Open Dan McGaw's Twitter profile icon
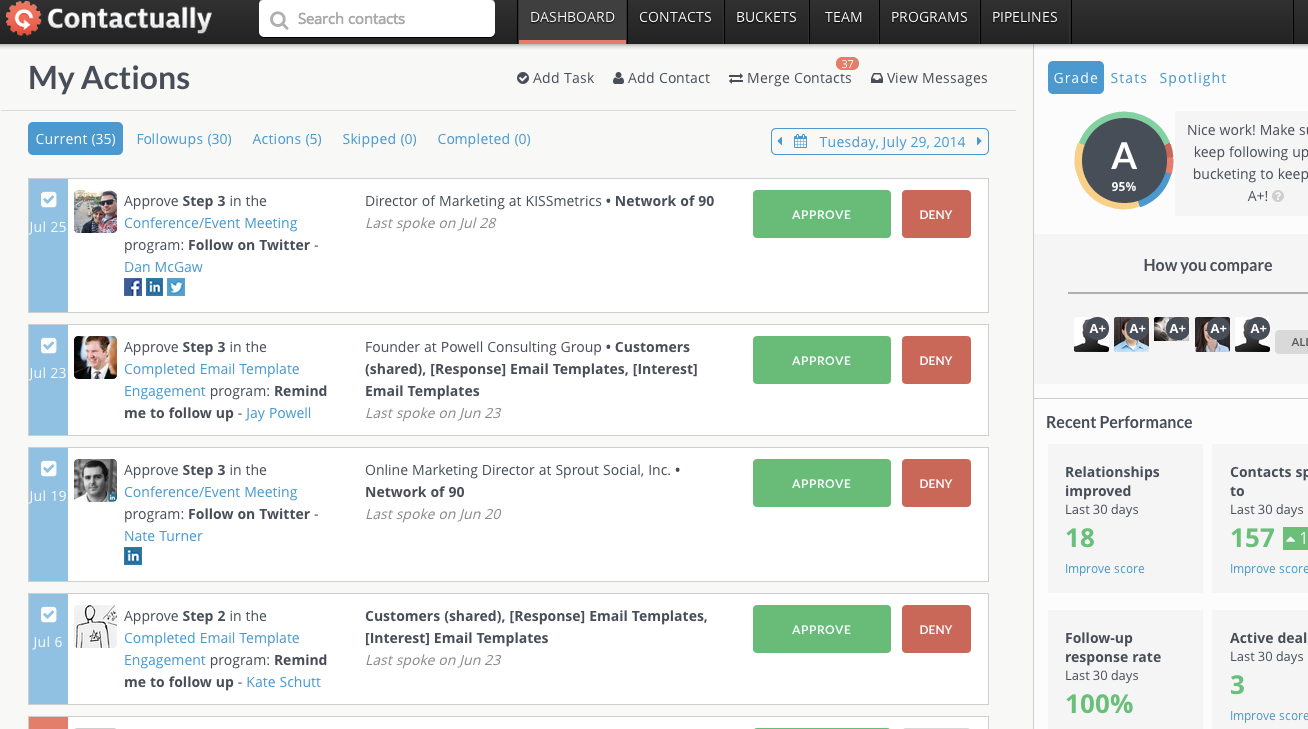 click(176, 286)
